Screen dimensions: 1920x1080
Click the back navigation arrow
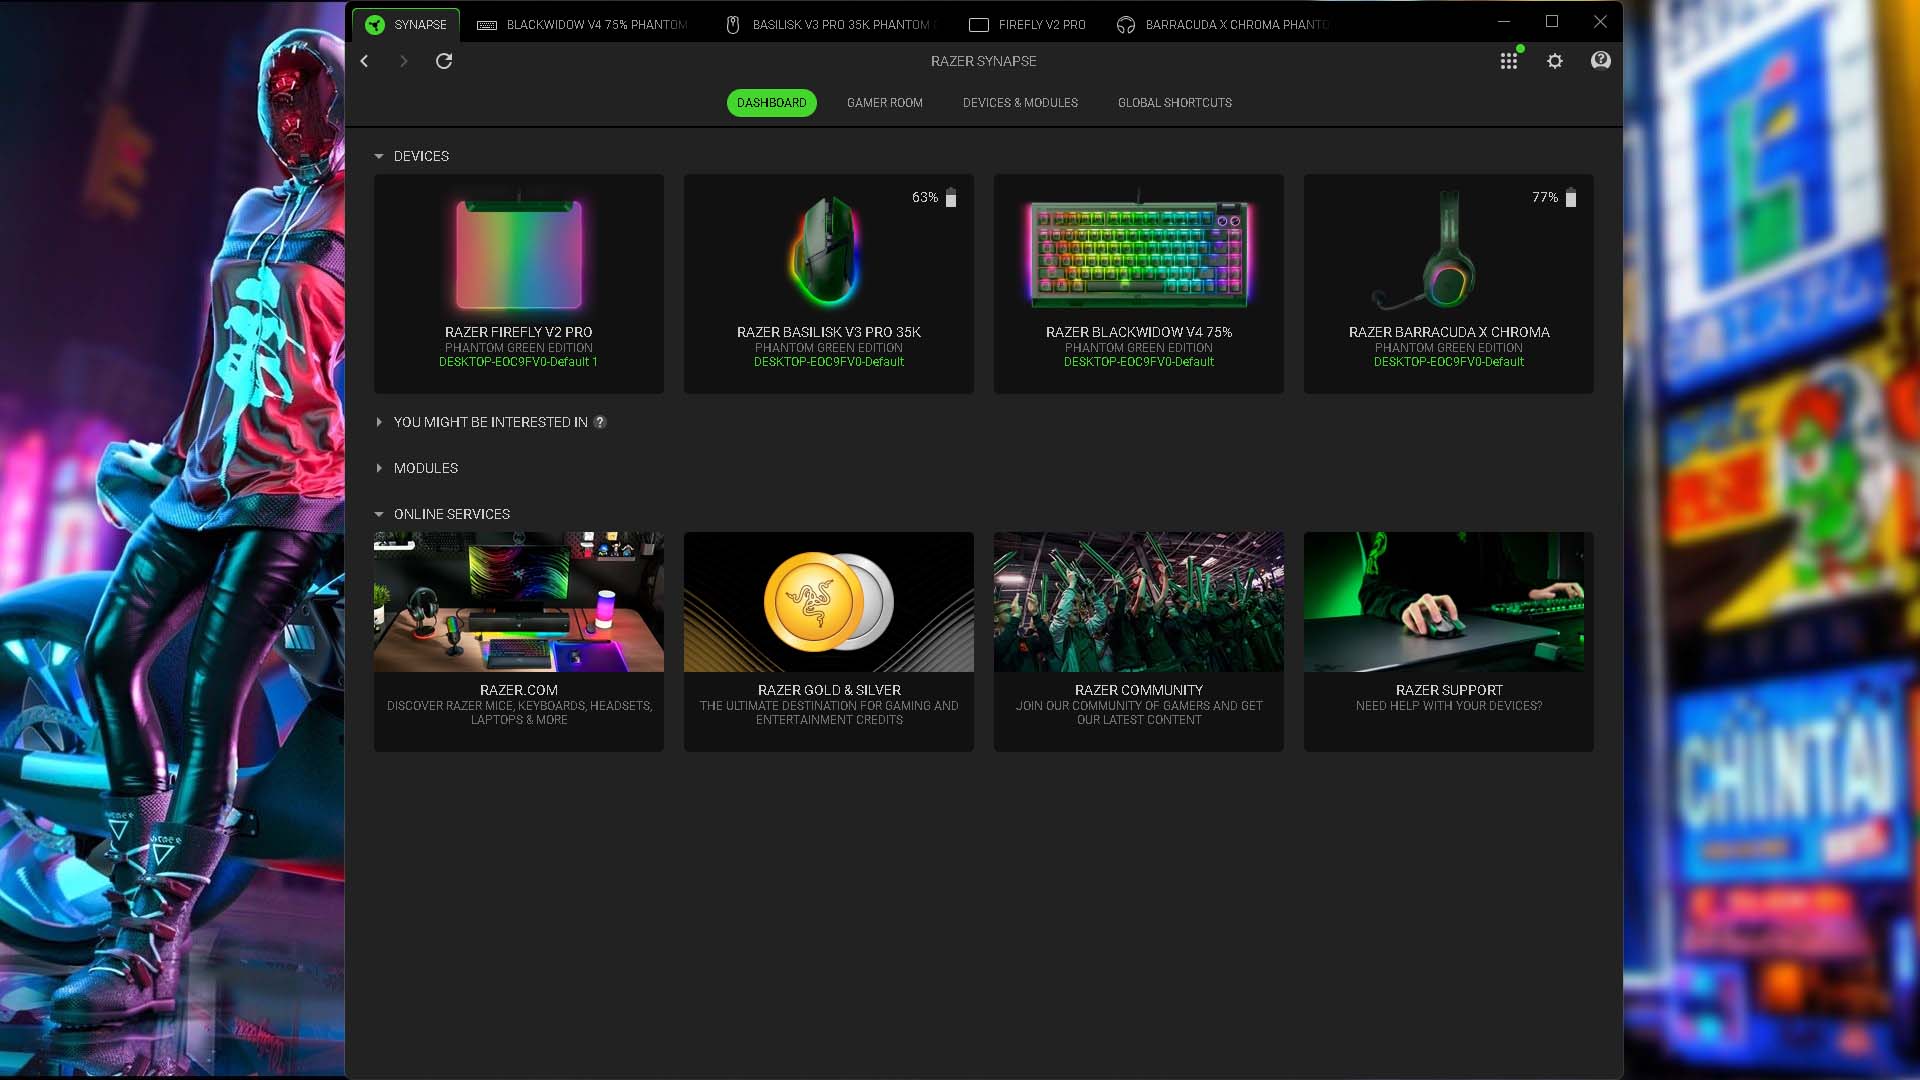(365, 61)
